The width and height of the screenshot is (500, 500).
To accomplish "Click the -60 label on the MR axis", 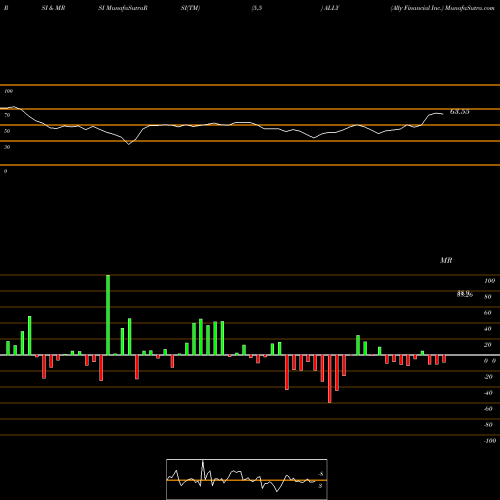I will pos(488,409).
